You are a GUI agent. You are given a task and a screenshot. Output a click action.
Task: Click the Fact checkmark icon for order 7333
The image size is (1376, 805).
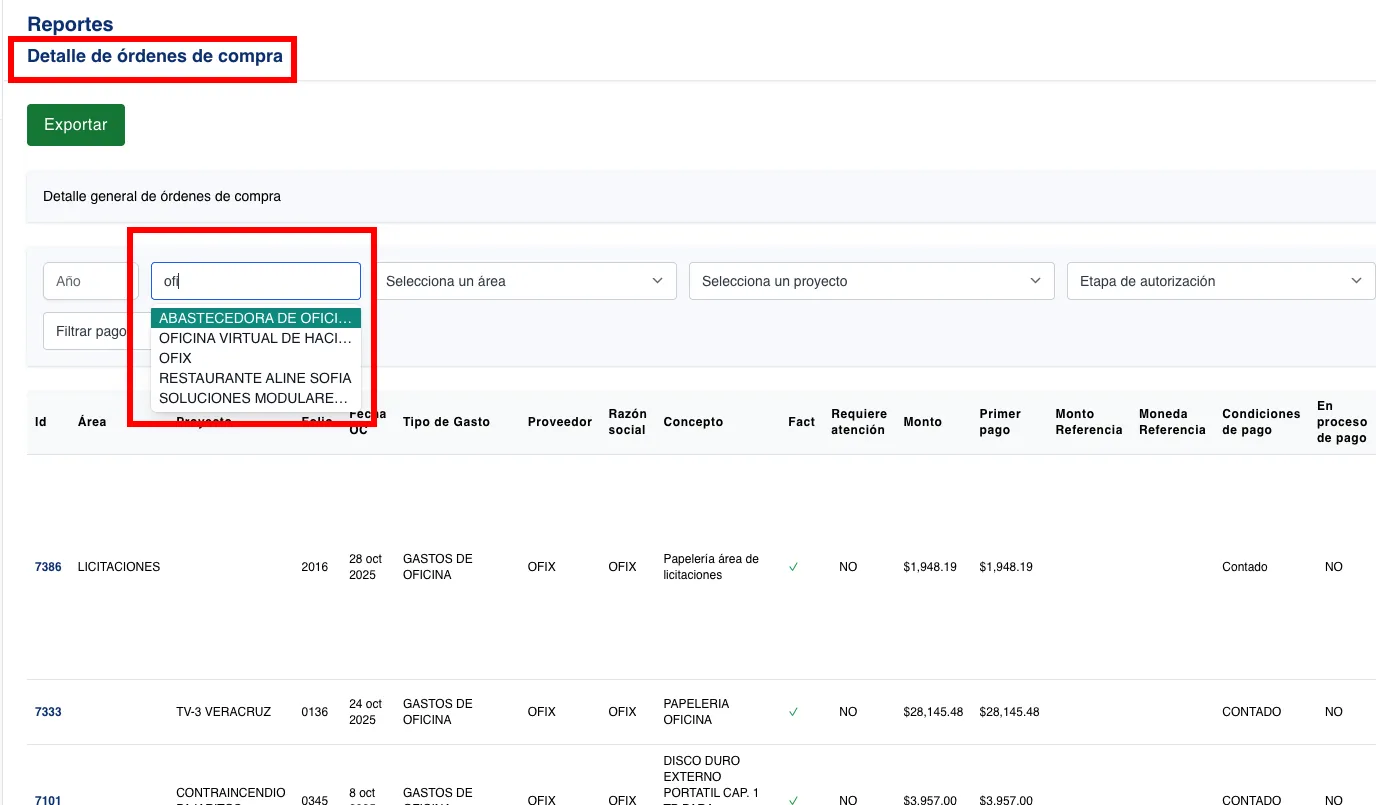pos(793,712)
